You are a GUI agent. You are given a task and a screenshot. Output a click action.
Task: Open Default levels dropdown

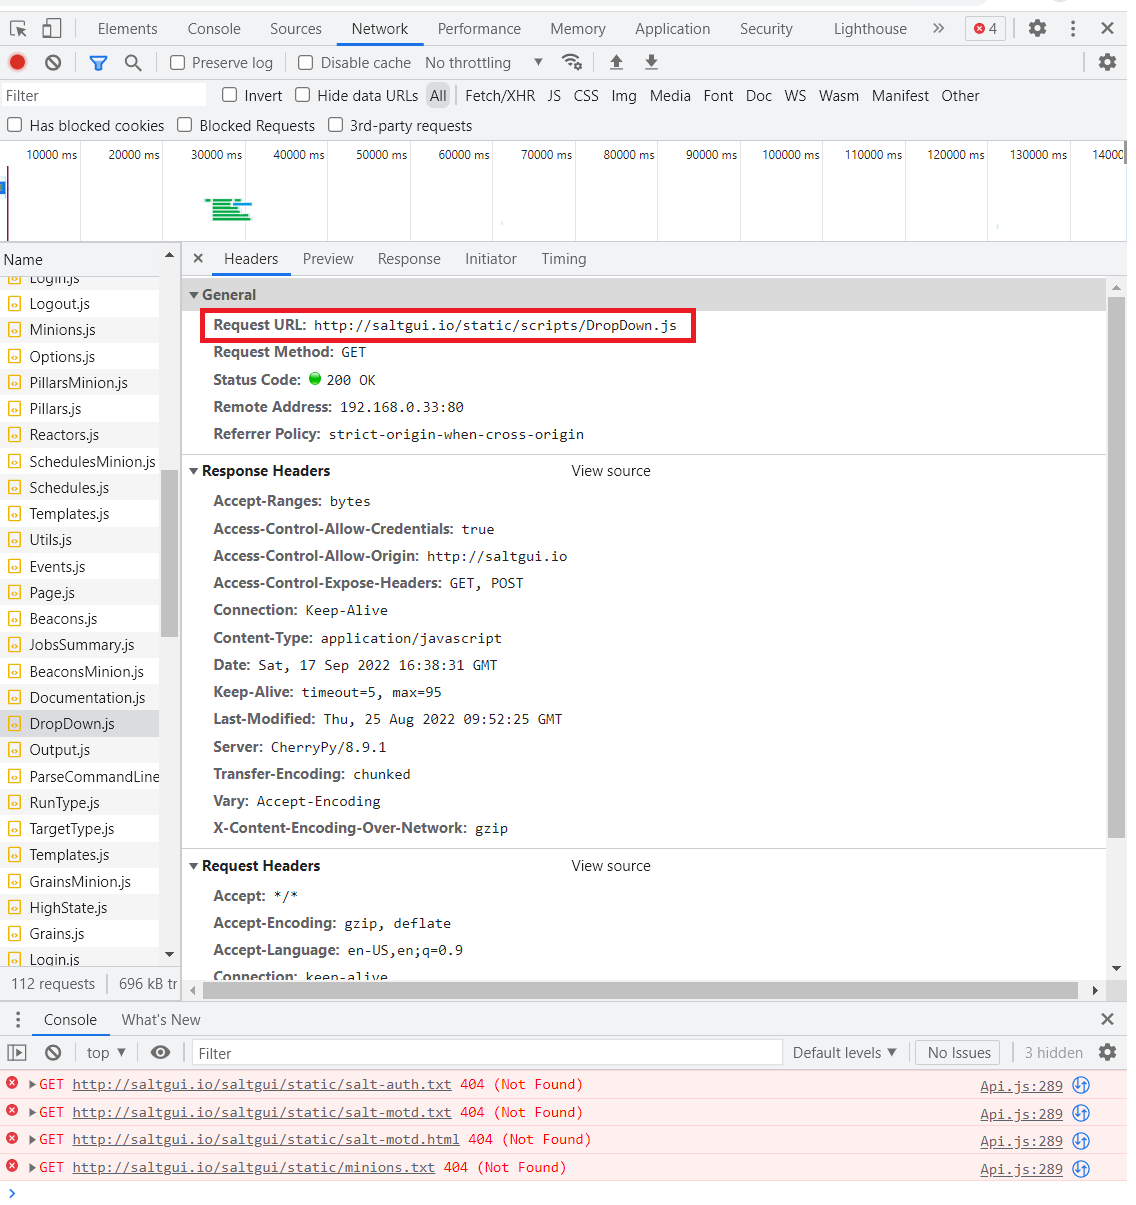[845, 1052]
